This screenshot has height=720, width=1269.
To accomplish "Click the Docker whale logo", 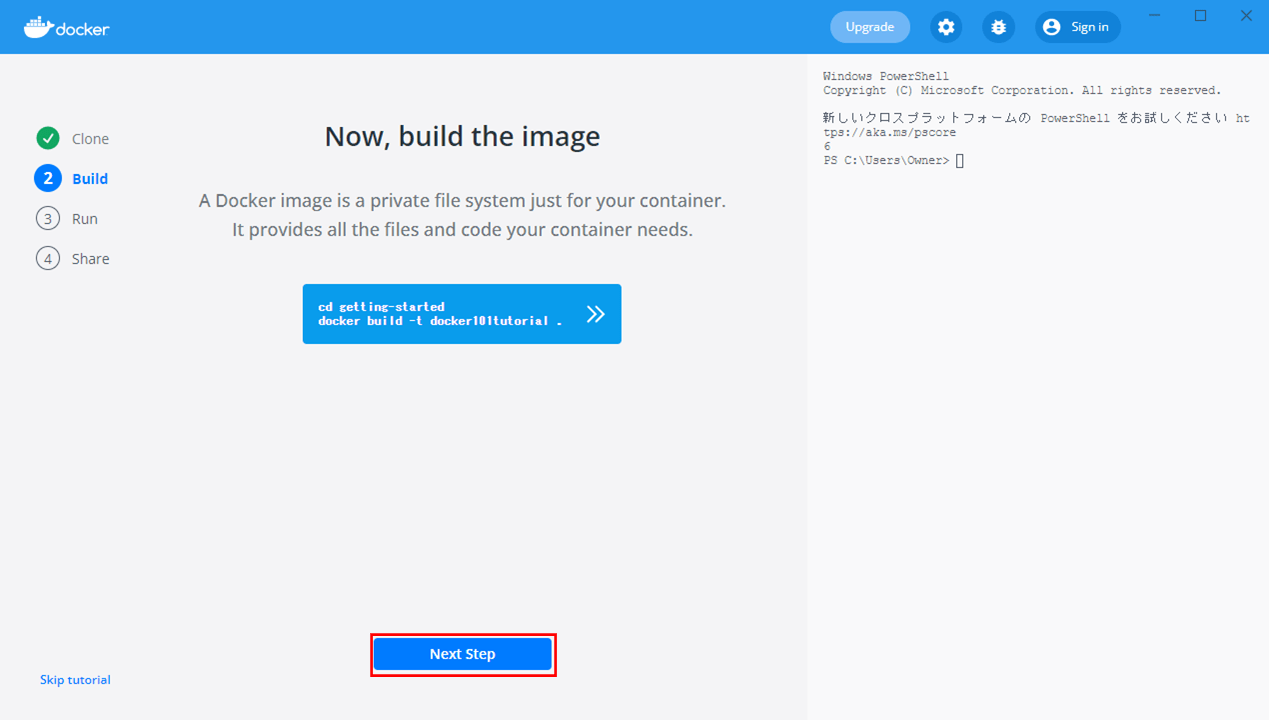I will pos(66,27).
